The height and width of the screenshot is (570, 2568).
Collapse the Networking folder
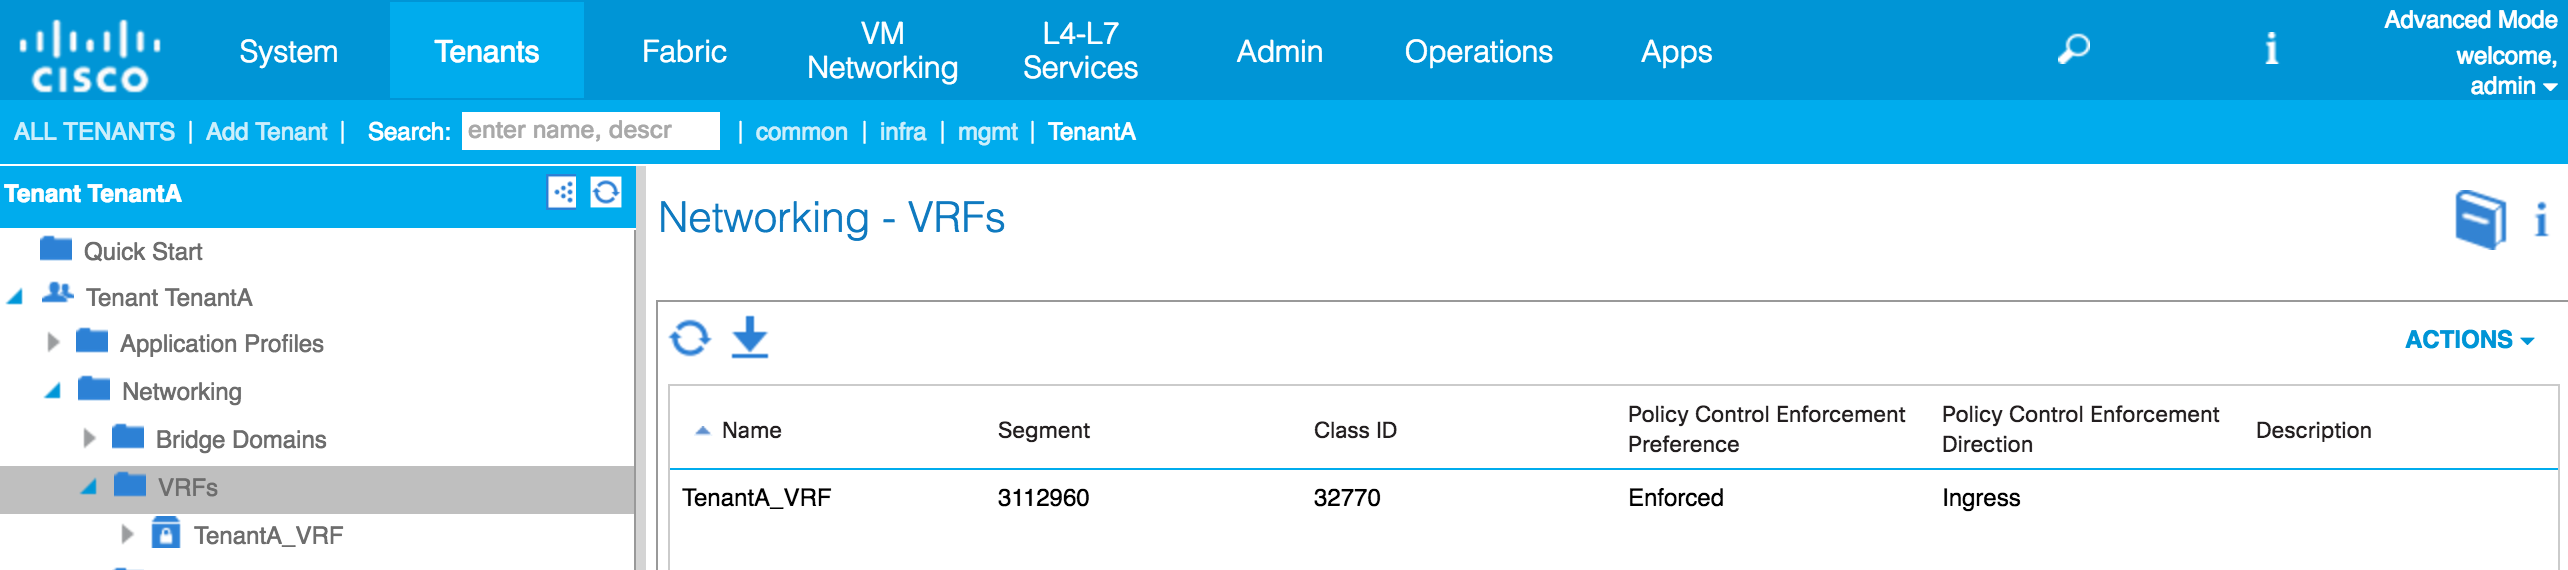click(x=54, y=391)
